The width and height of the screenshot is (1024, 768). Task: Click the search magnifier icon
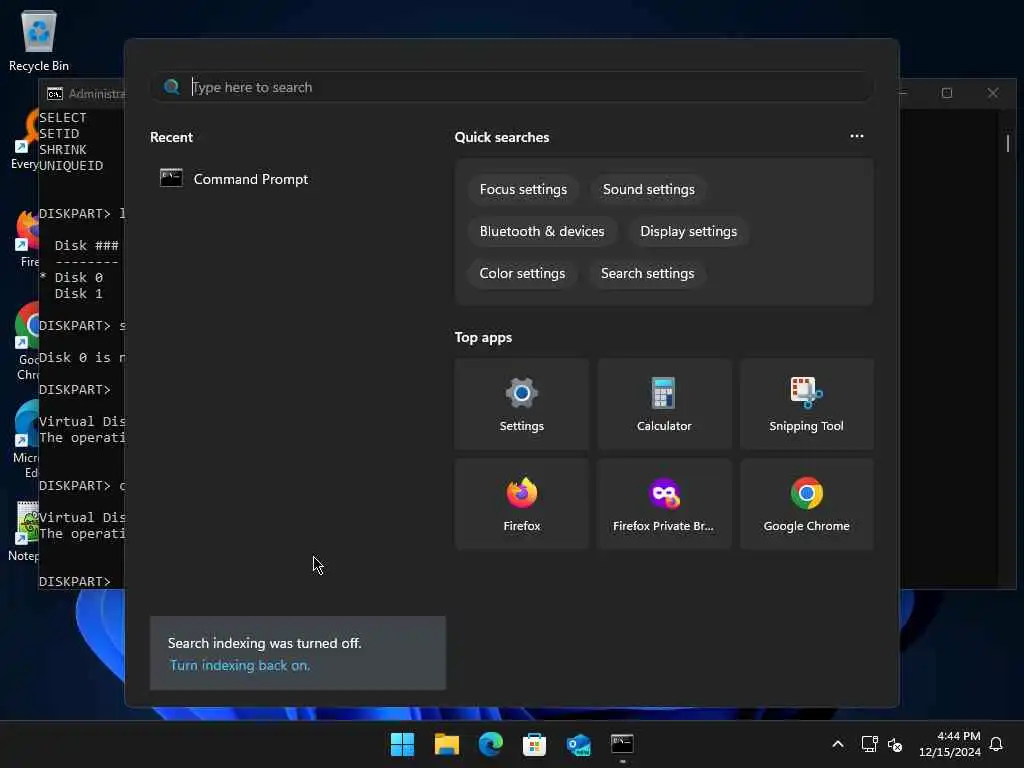click(x=172, y=87)
